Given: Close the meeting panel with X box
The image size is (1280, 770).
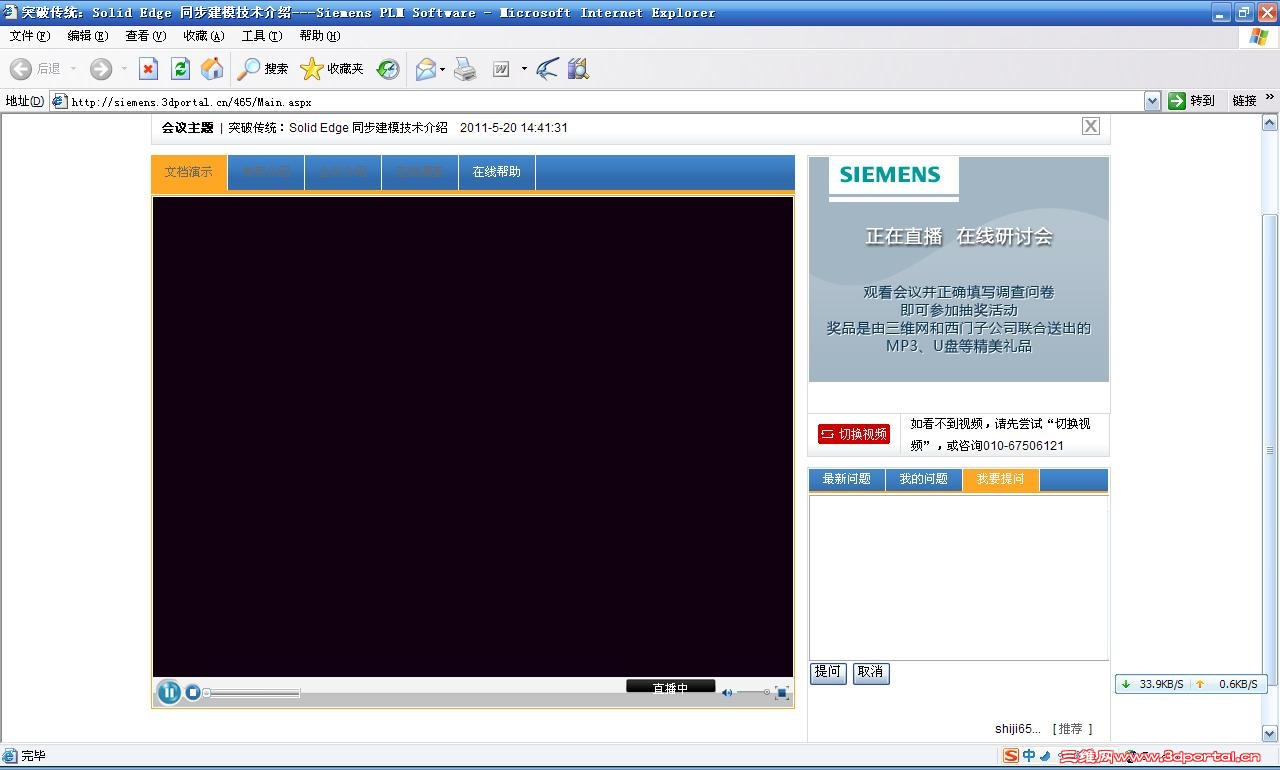Looking at the screenshot, I should (1091, 126).
